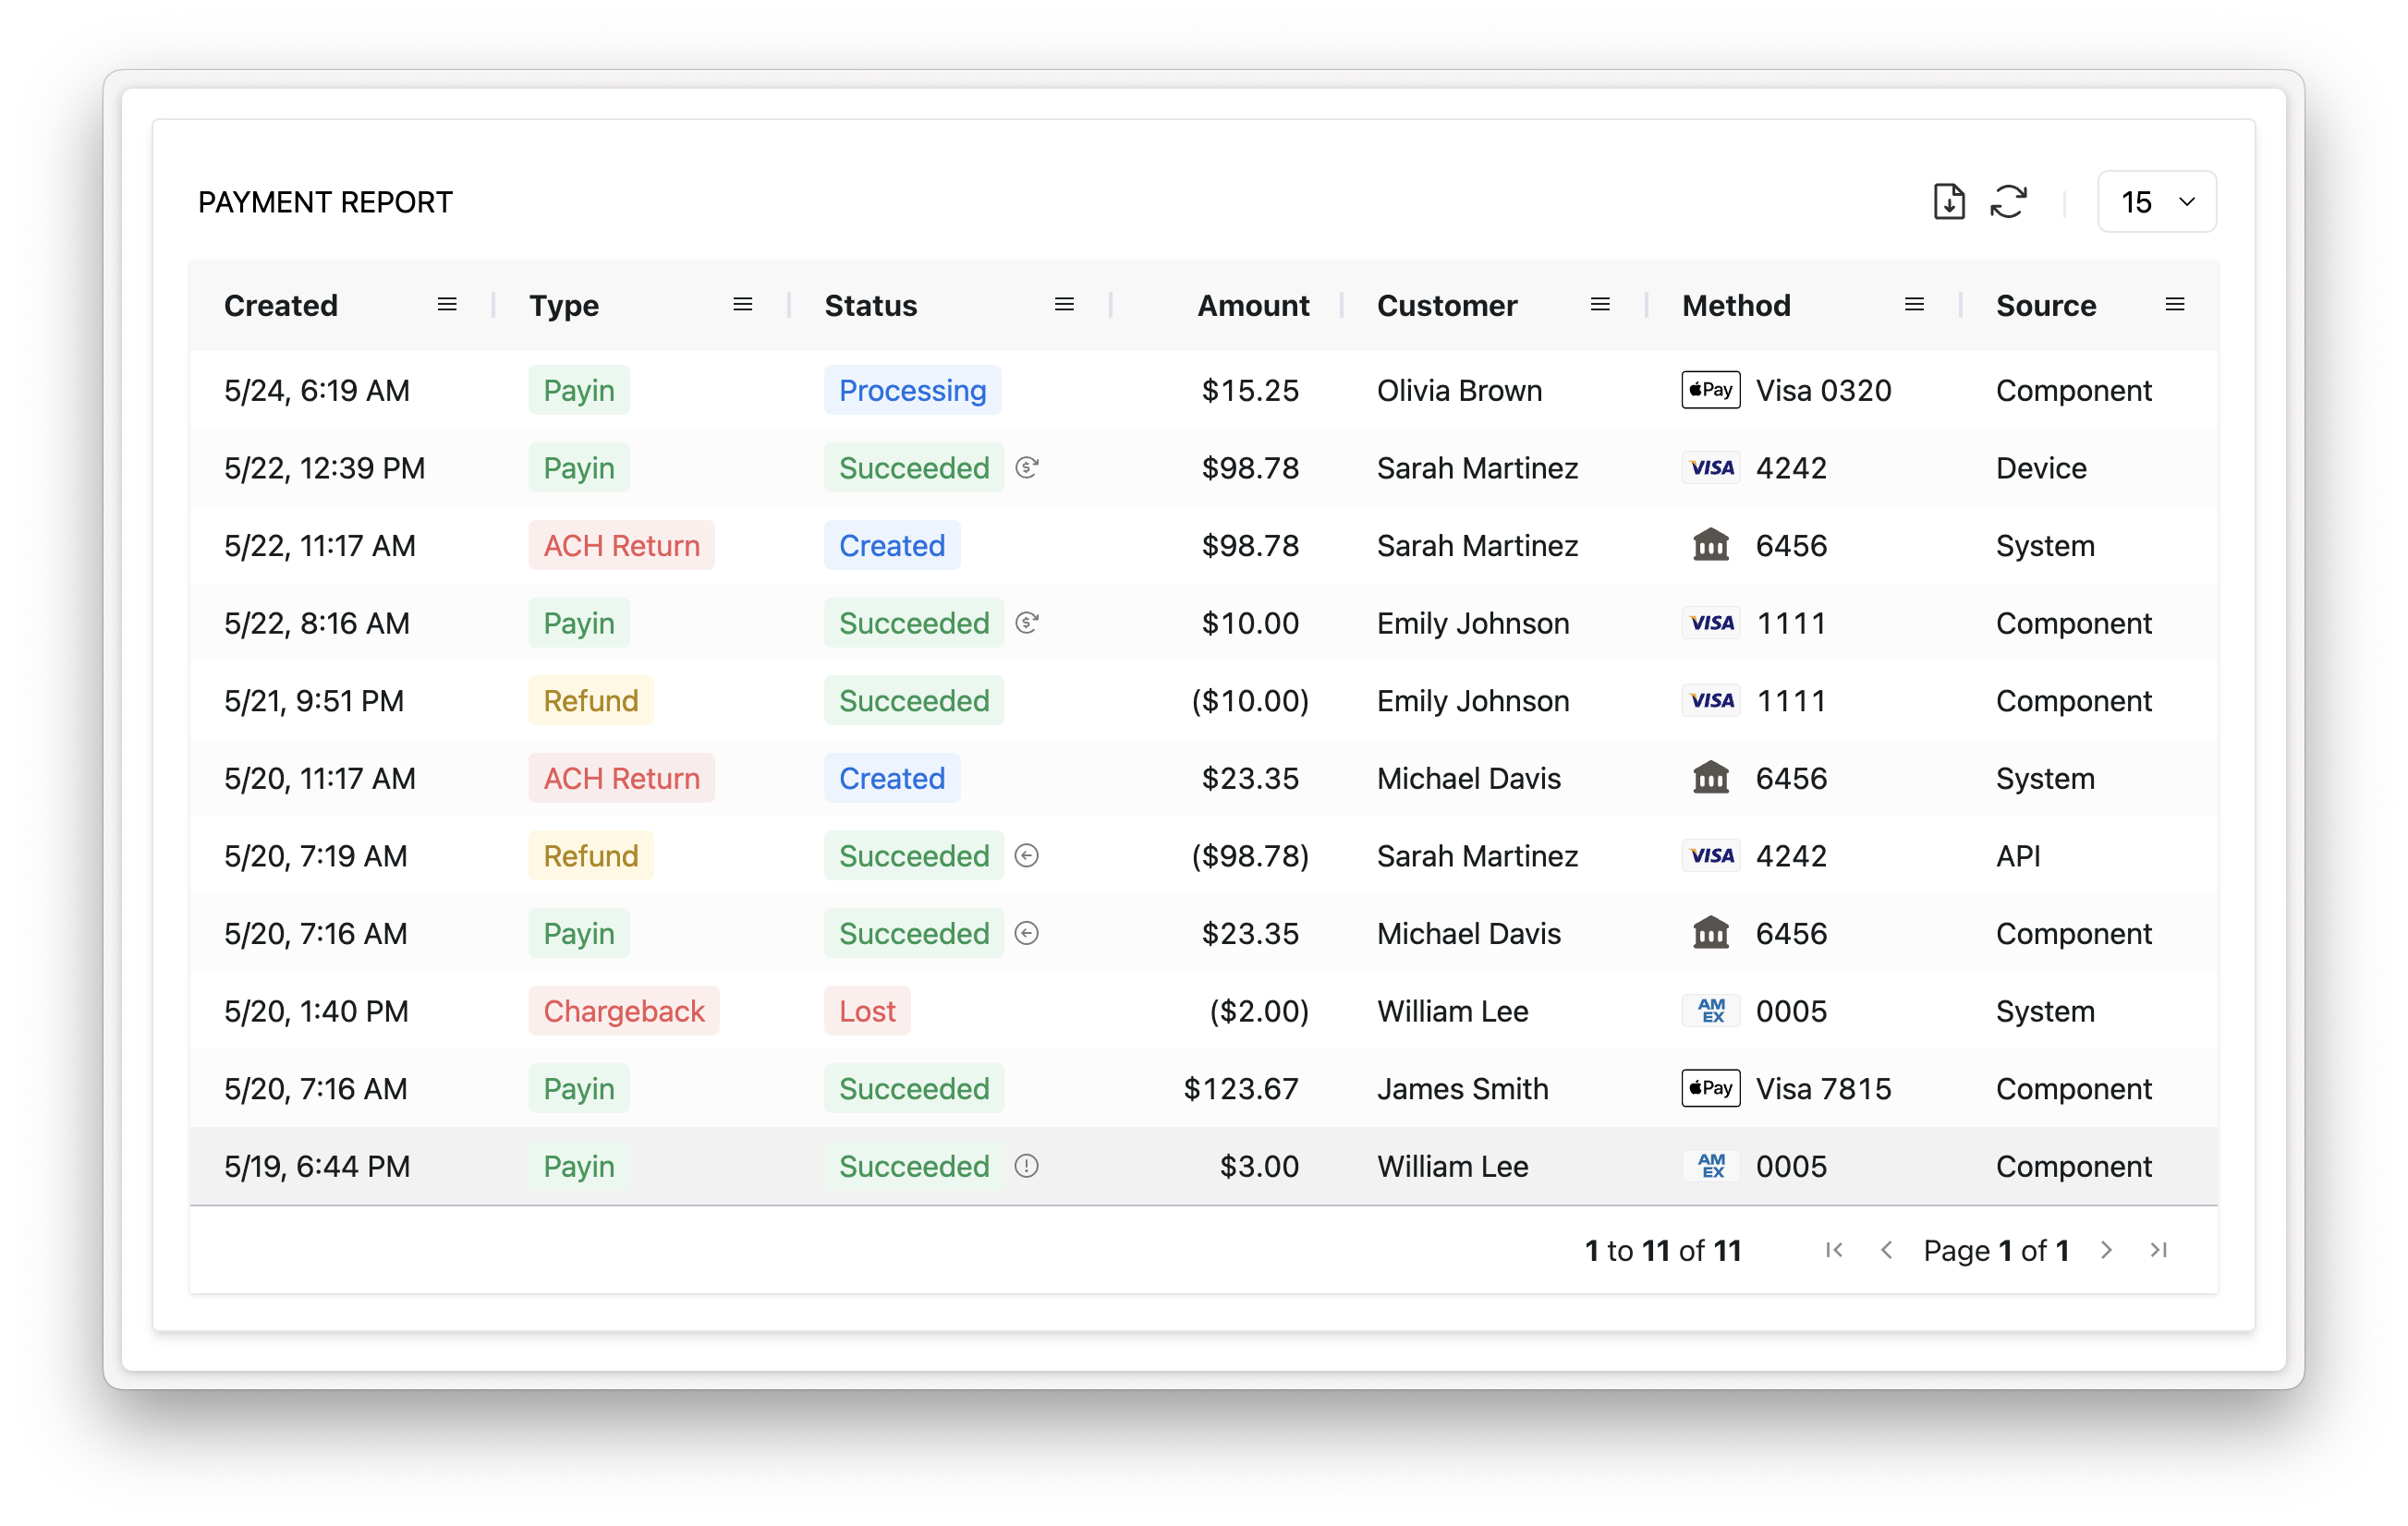This screenshot has width=2408, height=1526.
Task: Open the Method column menu icon
Action: coord(1914,305)
